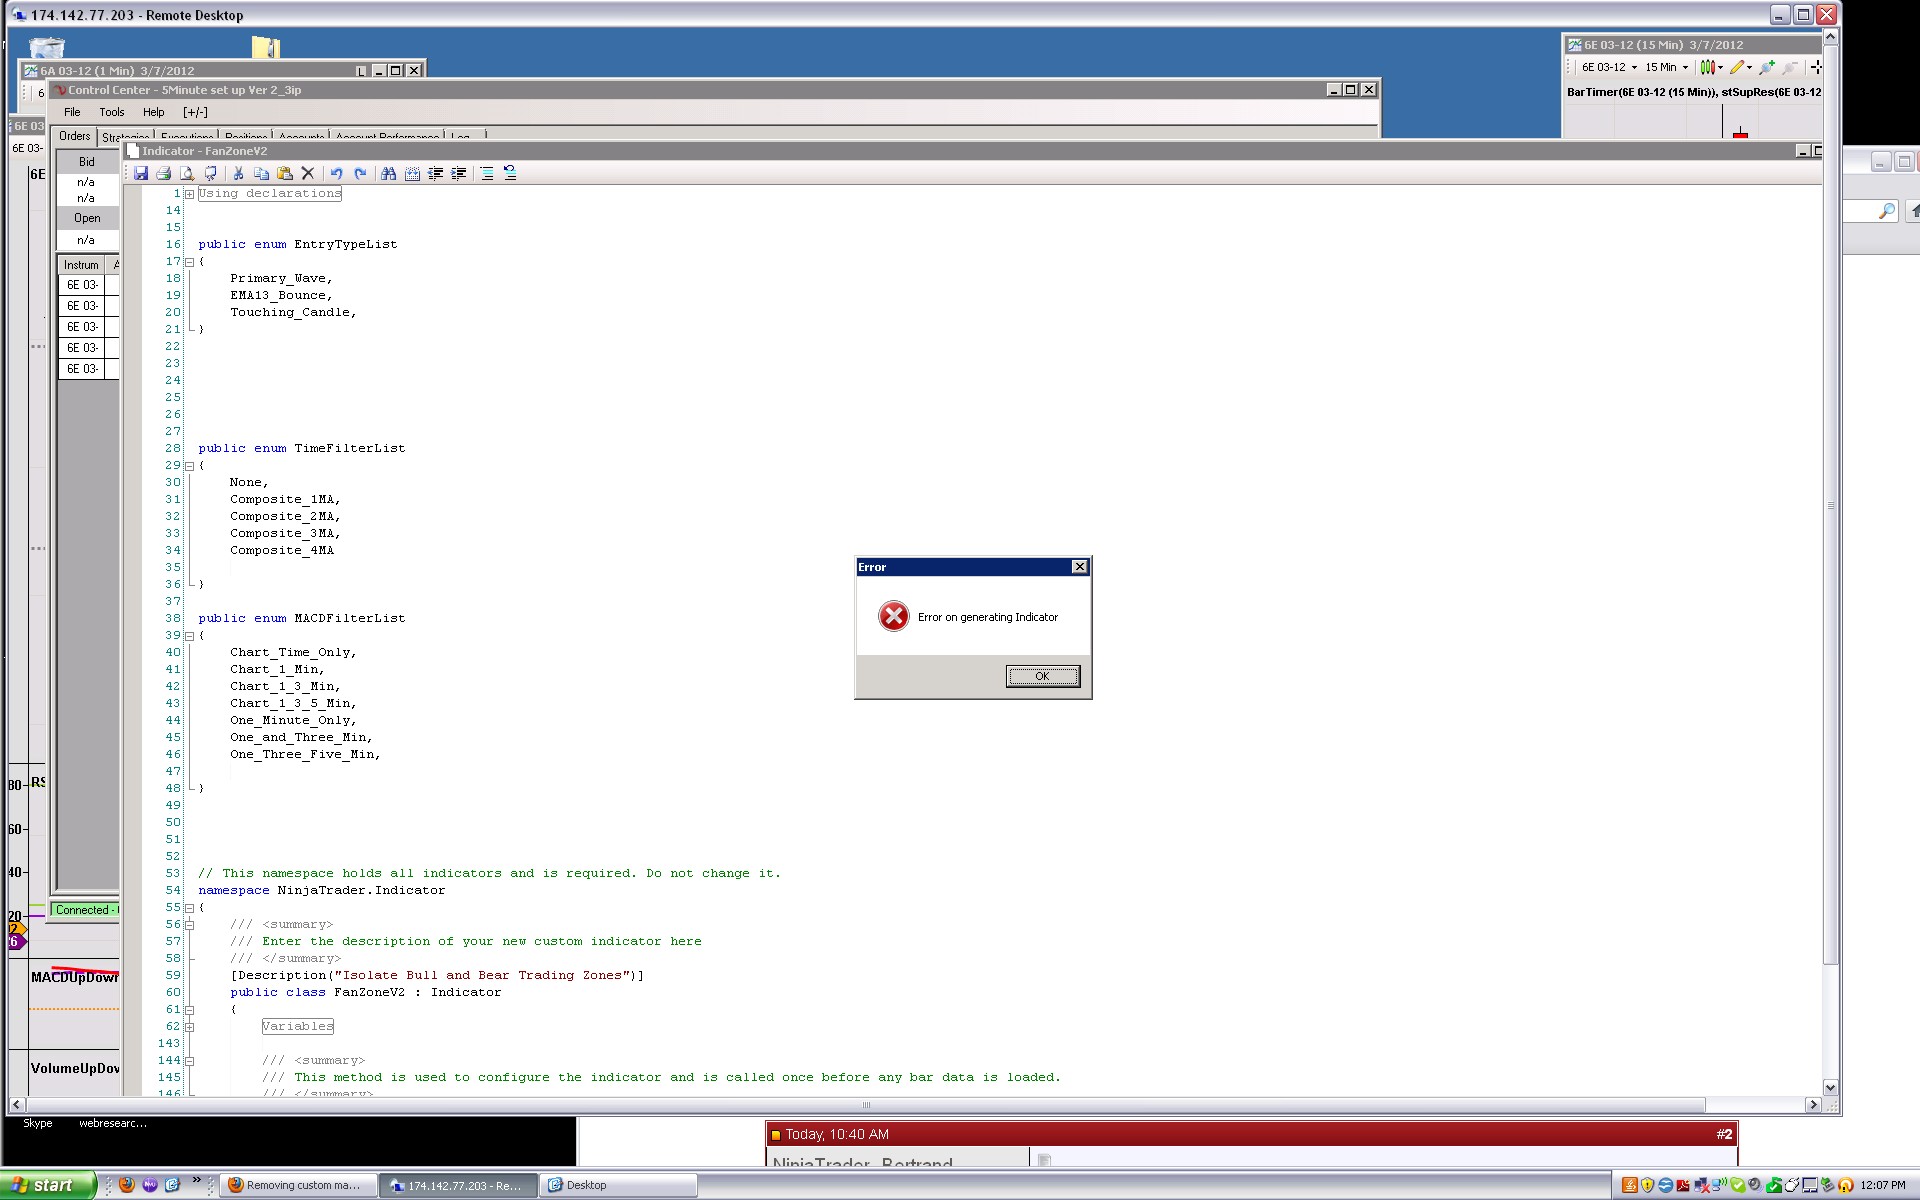The image size is (1920, 1200).
Task: Click the chart zoom-in magnifier icon
Action: click(x=1767, y=67)
